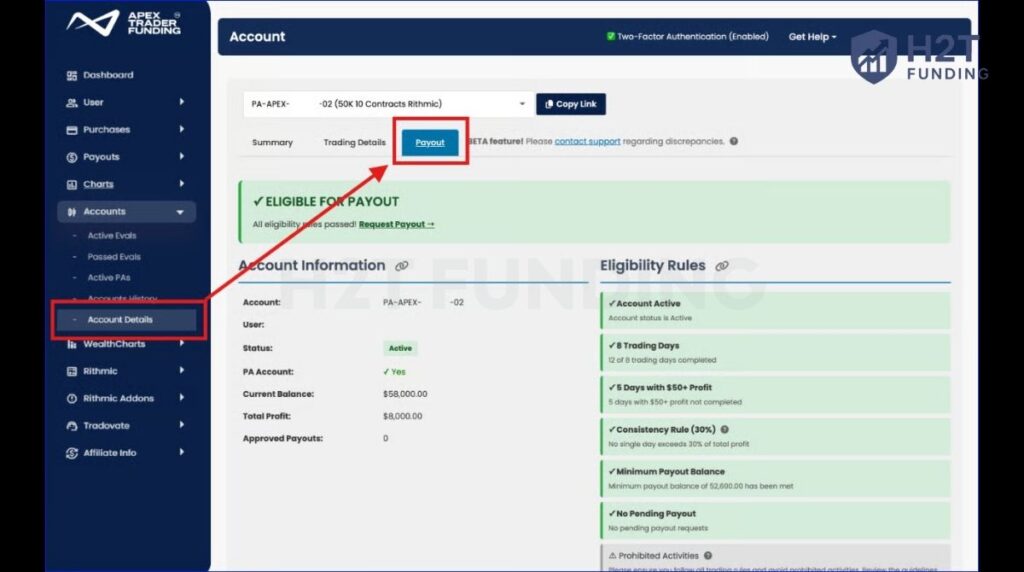
Task: Expand the Tradovate menu arrow
Action: 182,425
